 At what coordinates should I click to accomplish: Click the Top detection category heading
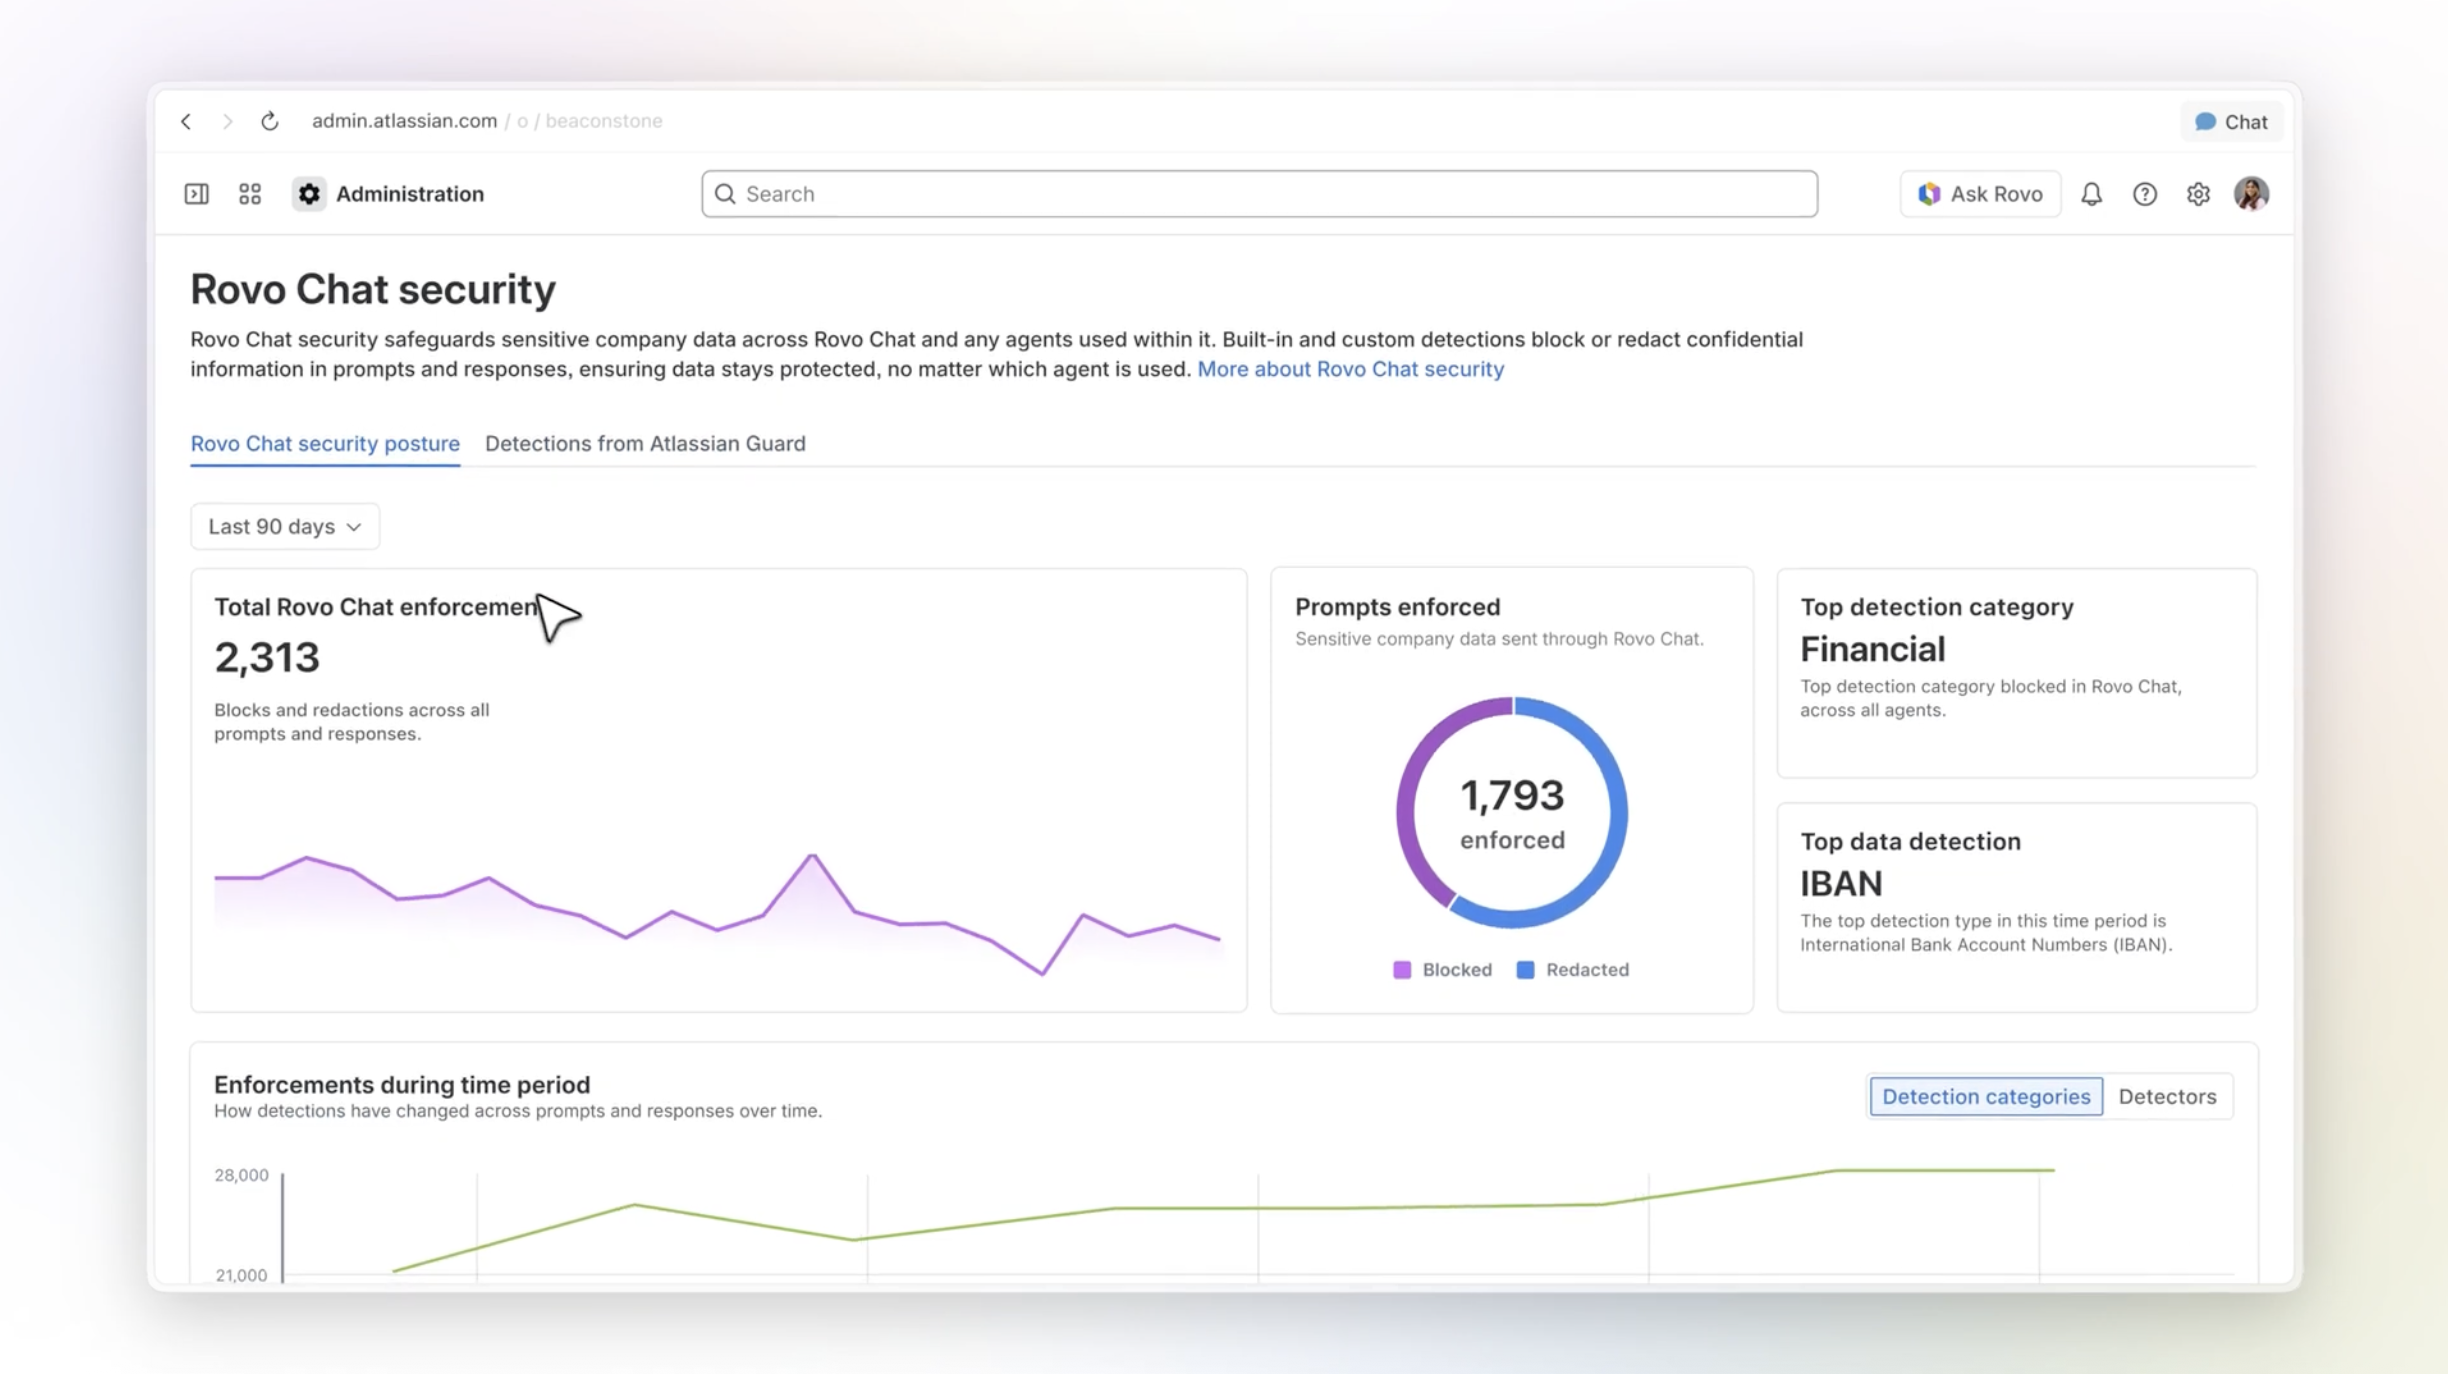[1937, 607]
